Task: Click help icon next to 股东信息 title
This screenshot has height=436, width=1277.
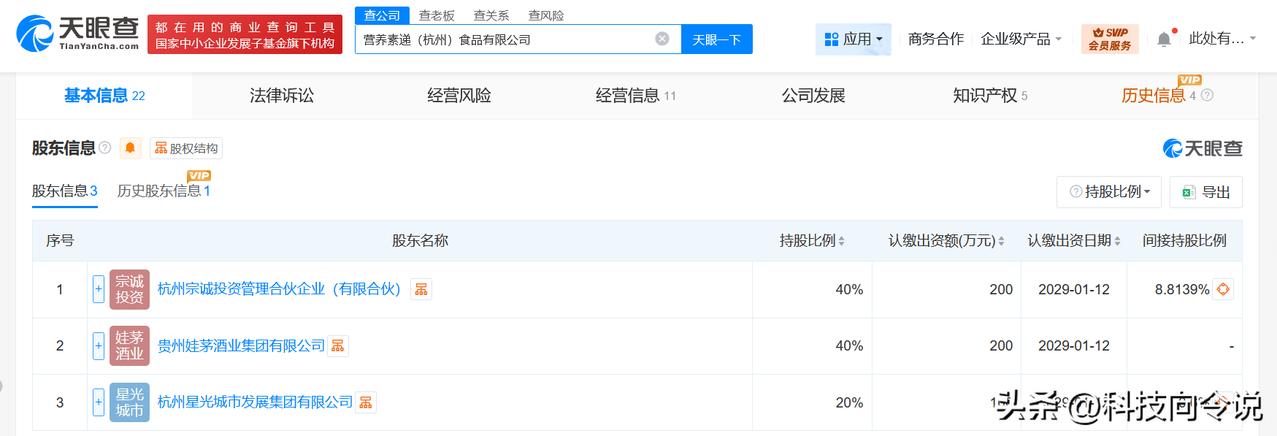Action: [x=105, y=148]
